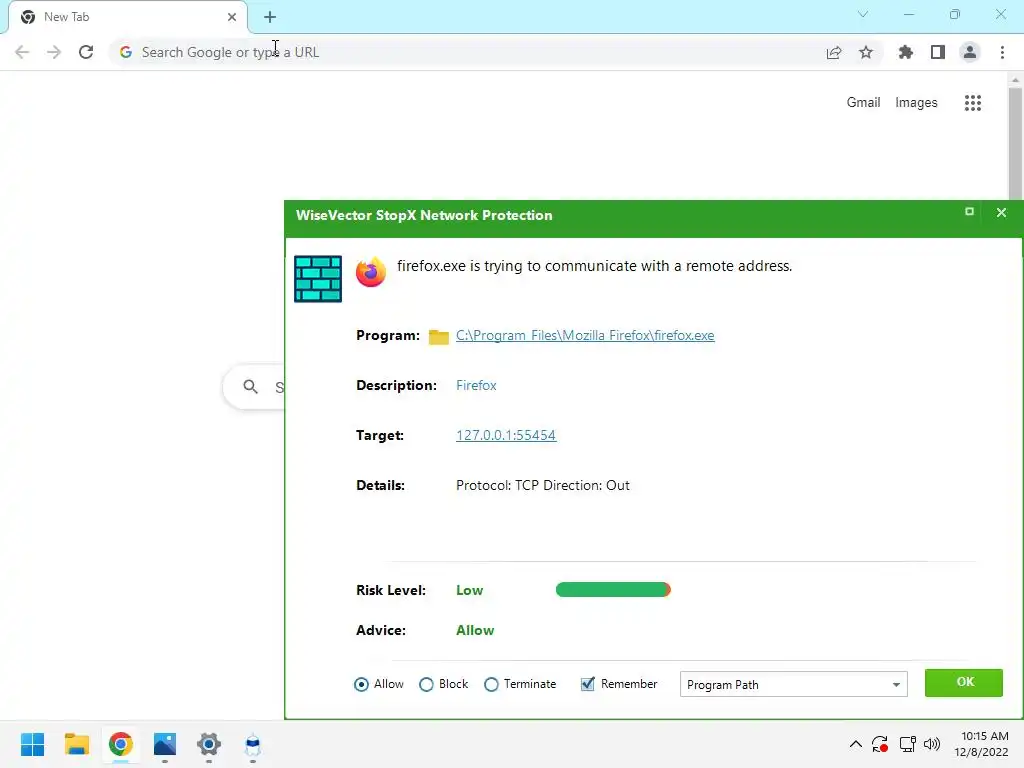Click the Chrome forward arrow
Image resolution: width=1024 pixels, height=768 pixels.
(54, 52)
